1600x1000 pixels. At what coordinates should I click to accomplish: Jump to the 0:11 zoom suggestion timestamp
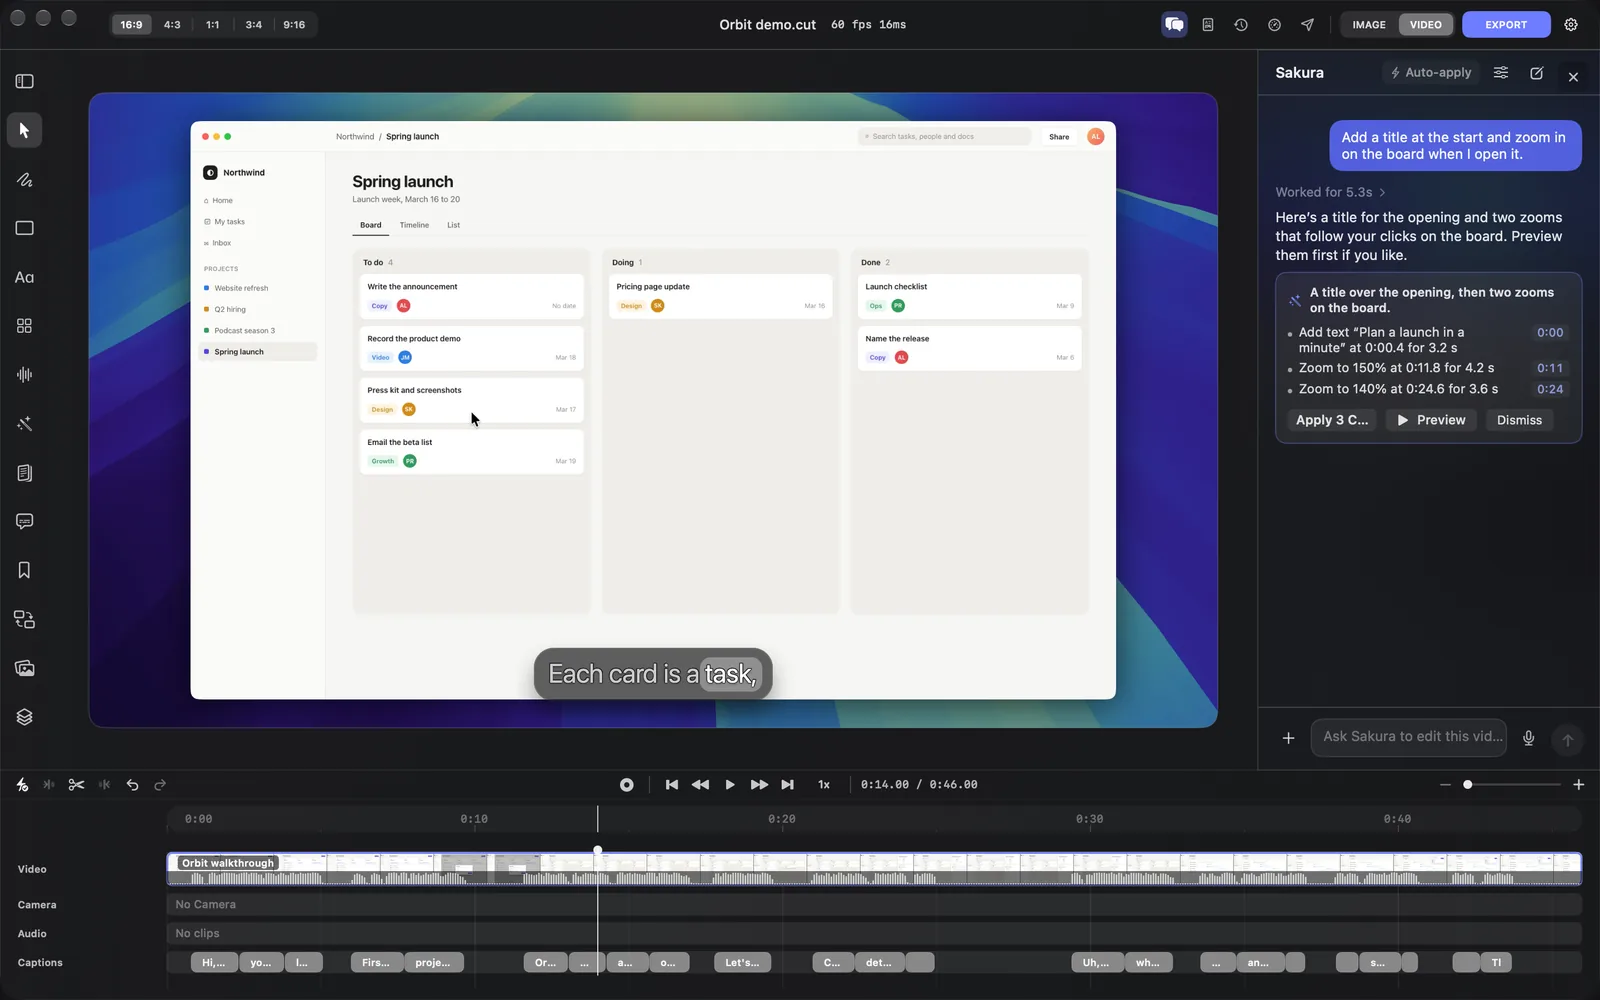tap(1550, 368)
